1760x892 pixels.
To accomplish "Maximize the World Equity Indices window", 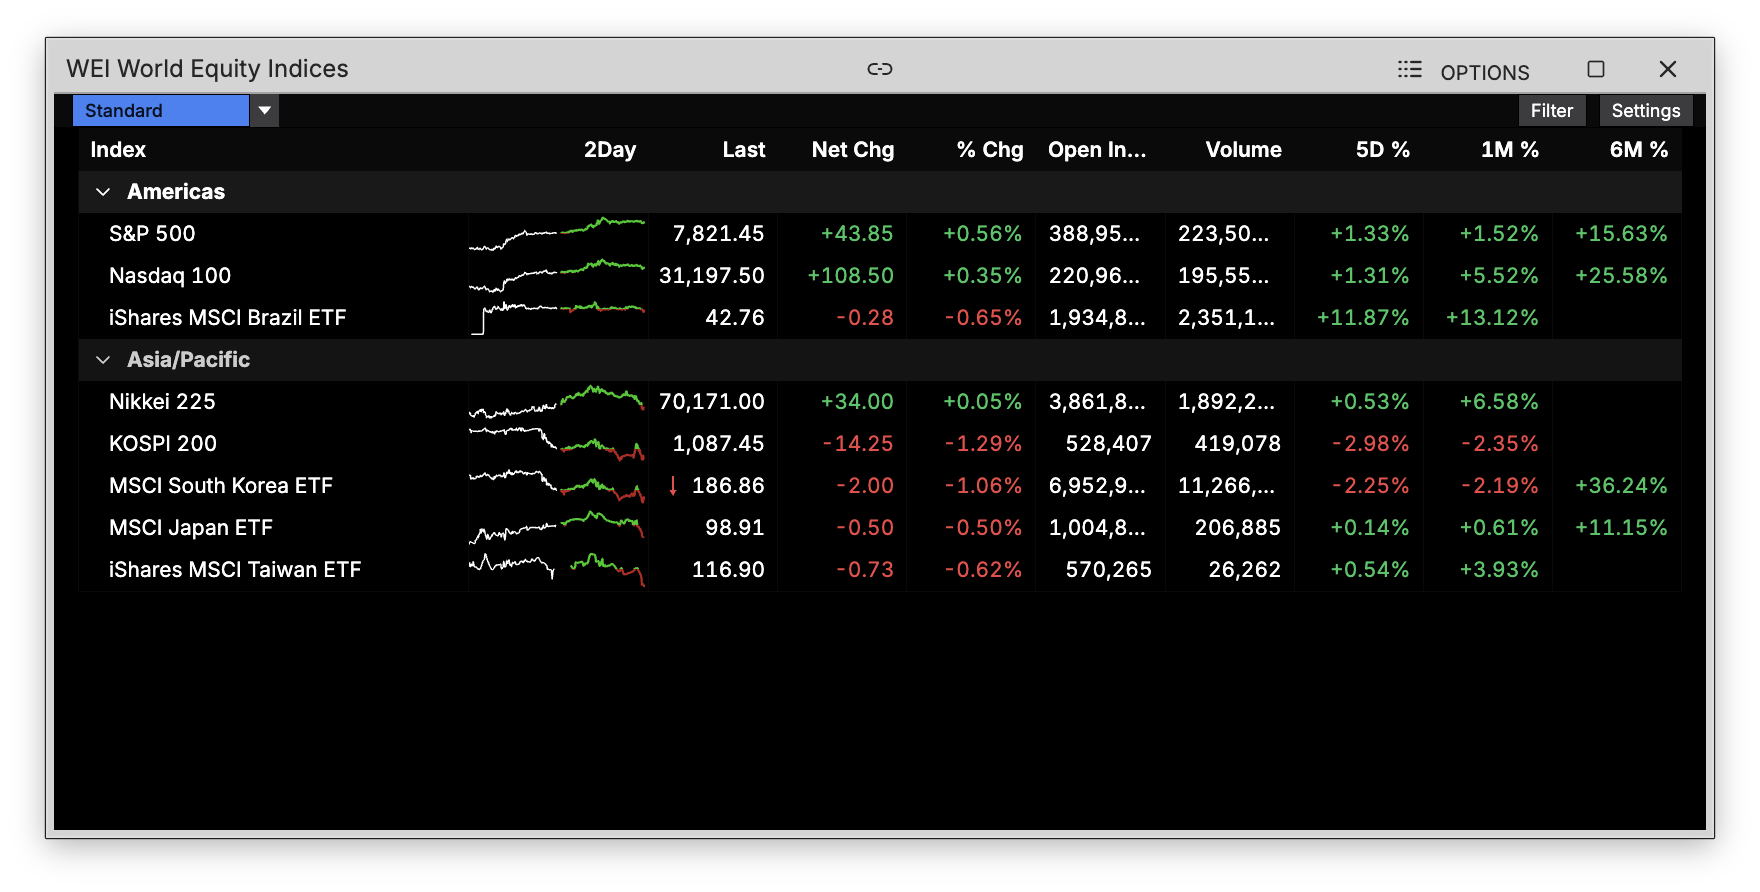I will click(x=1596, y=69).
